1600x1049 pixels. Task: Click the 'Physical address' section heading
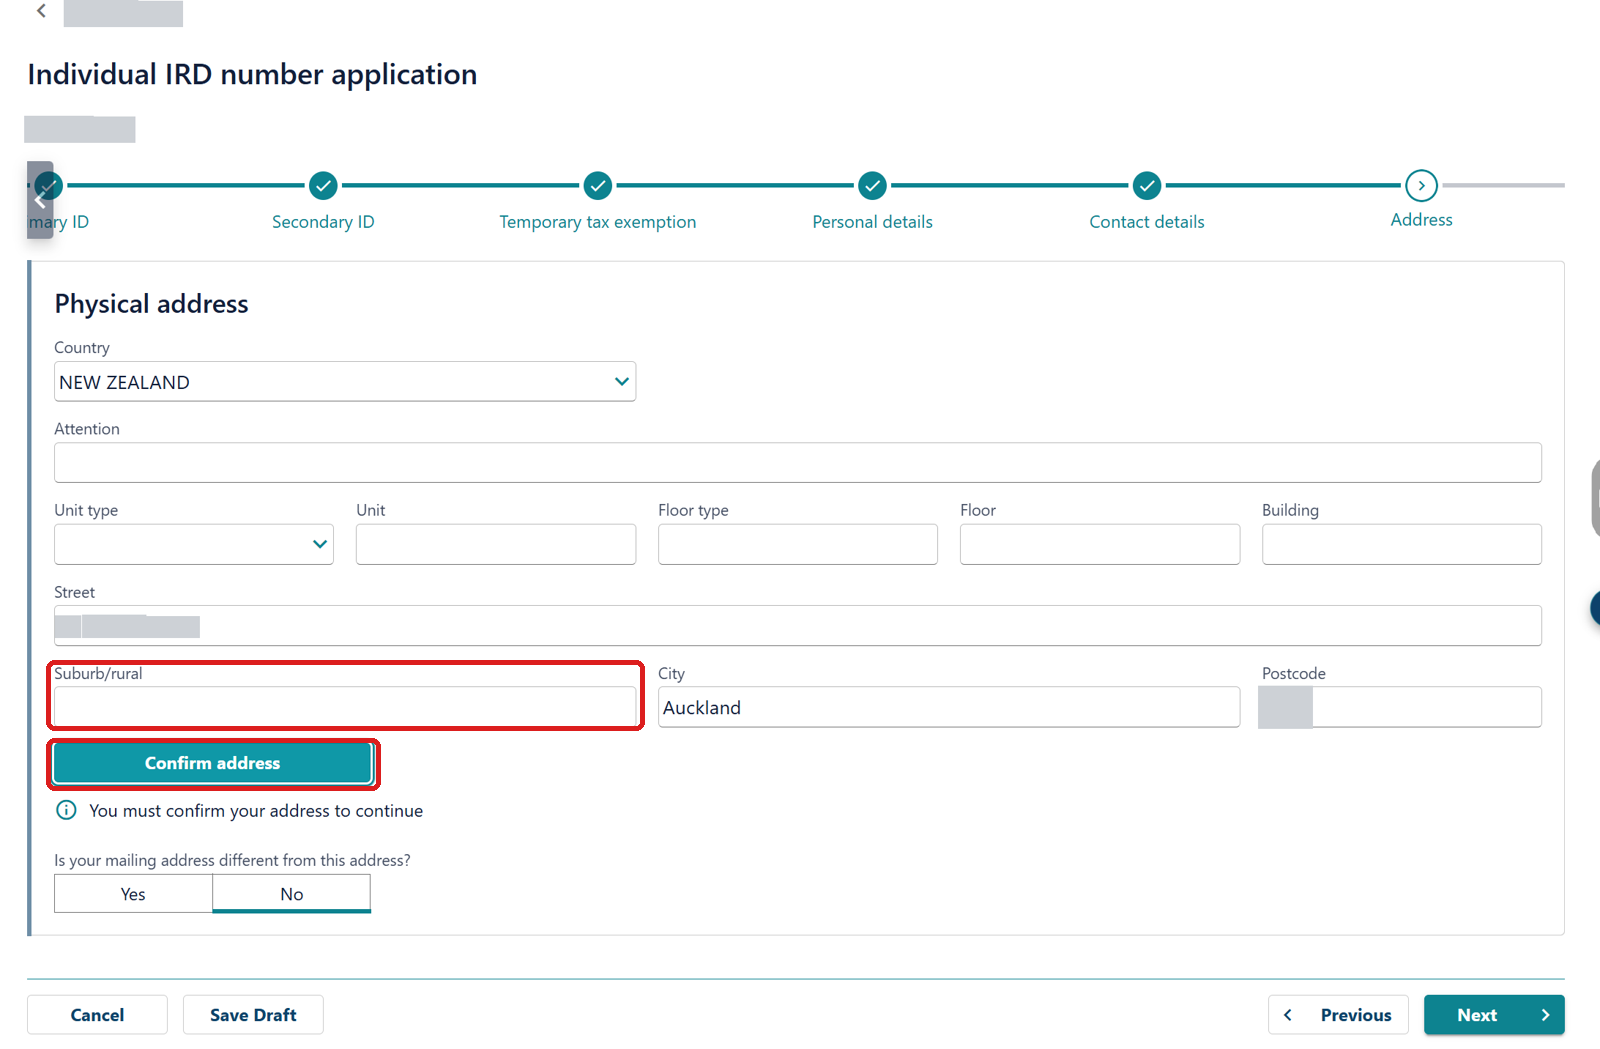point(151,304)
